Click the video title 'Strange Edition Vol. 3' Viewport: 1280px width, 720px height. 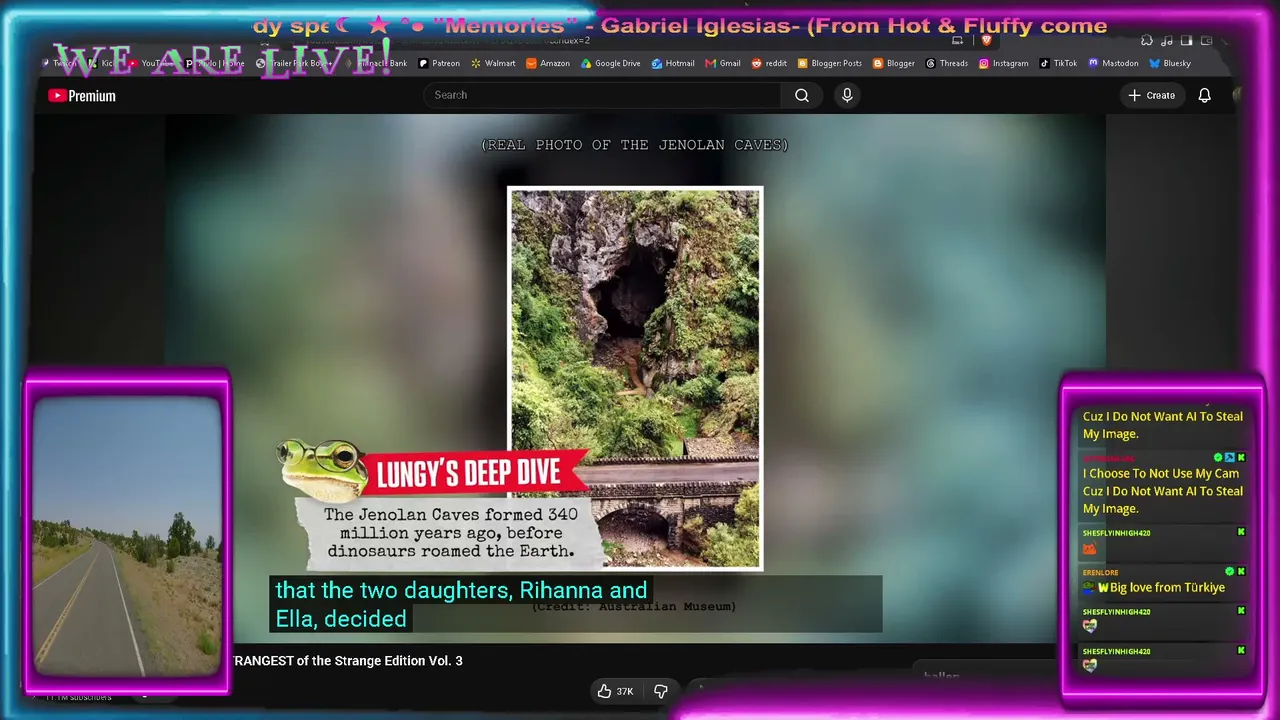click(348, 661)
